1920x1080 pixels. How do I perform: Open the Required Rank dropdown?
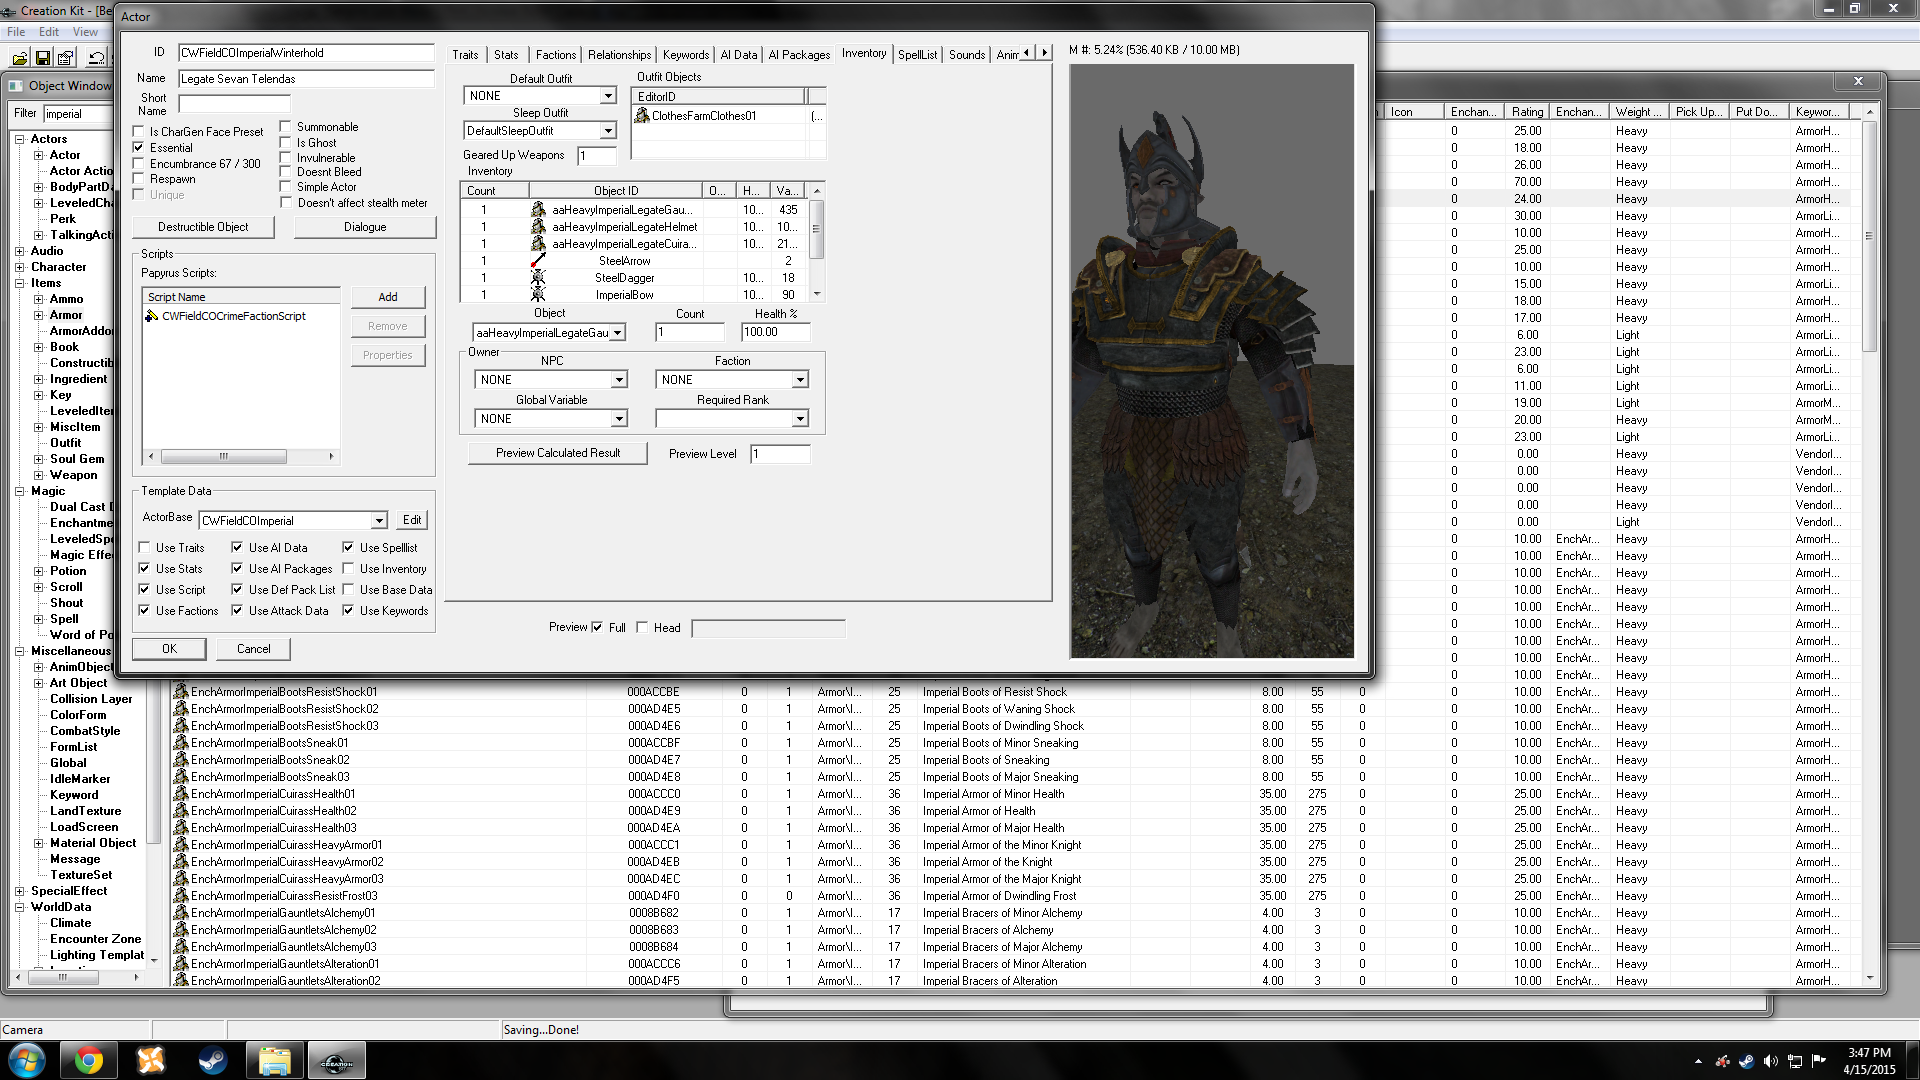pos(800,419)
